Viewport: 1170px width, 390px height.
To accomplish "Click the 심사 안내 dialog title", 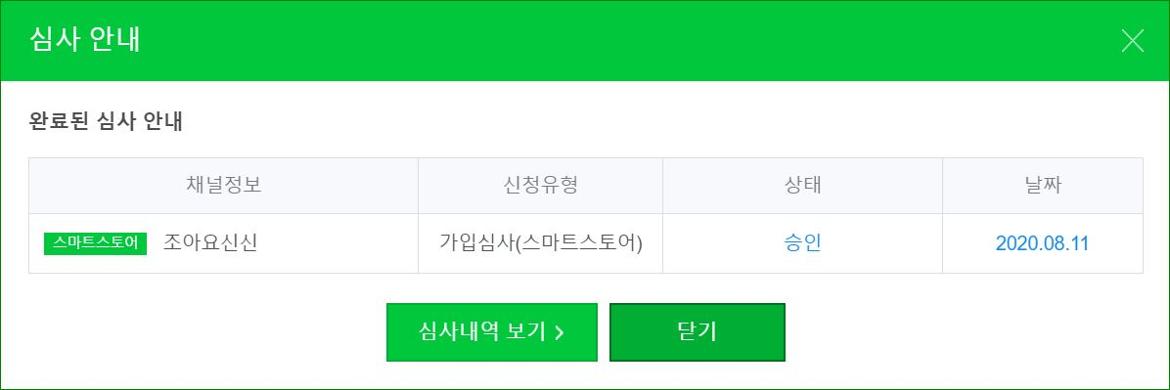I will coord(84,40).
